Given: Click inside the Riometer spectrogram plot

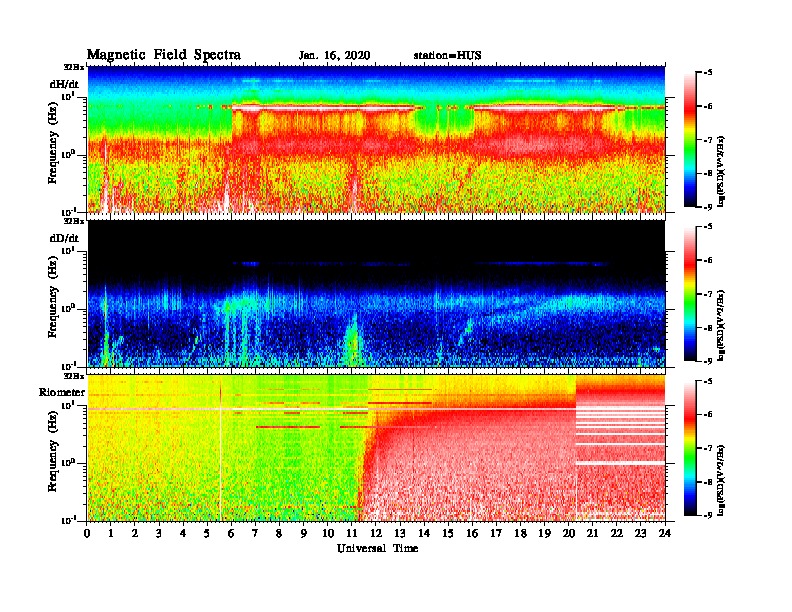Looking at the screenshot, I should (376, 448).
